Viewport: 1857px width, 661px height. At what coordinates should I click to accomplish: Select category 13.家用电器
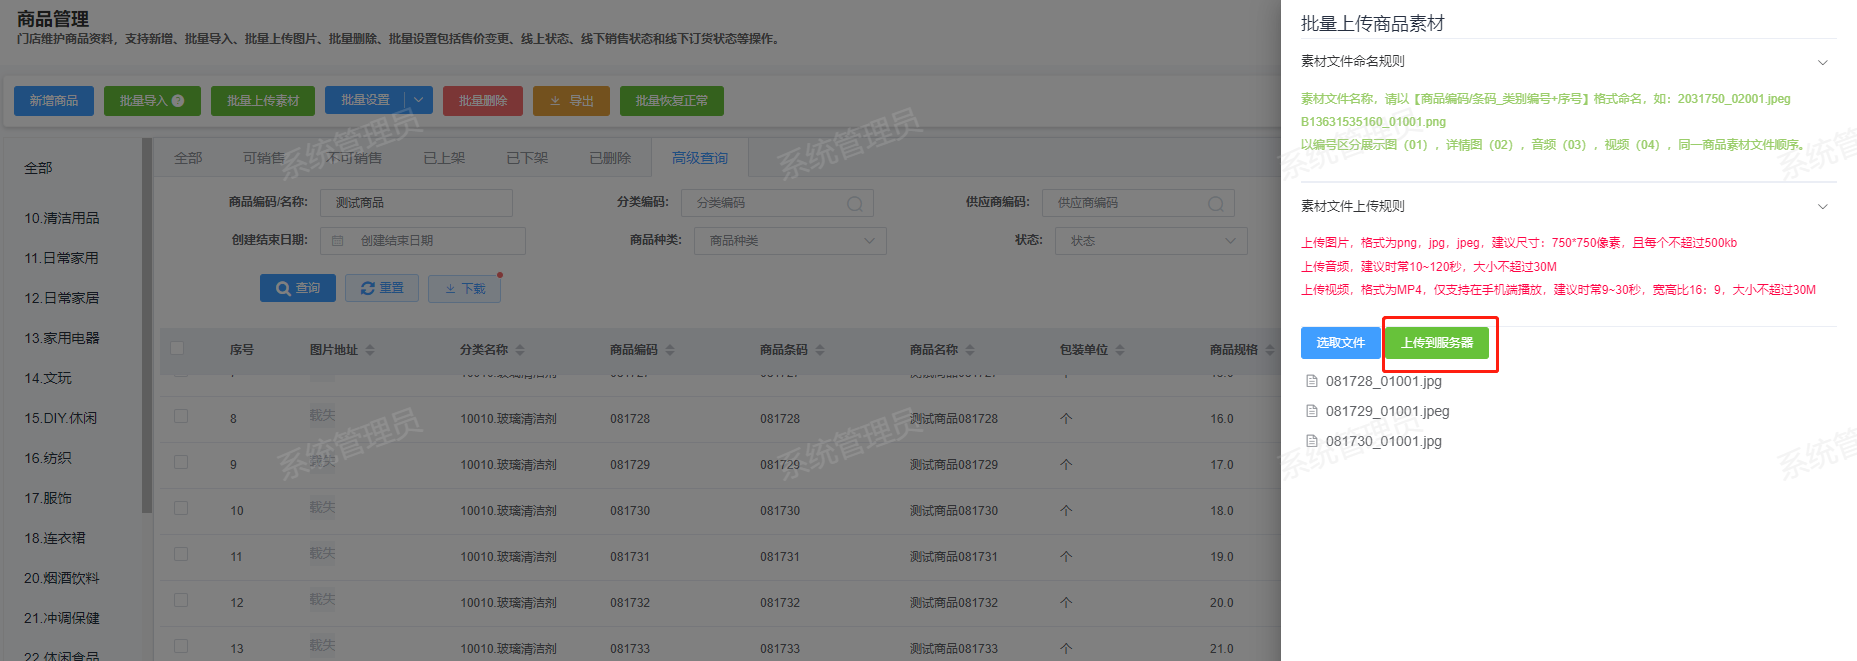point(62,338)
